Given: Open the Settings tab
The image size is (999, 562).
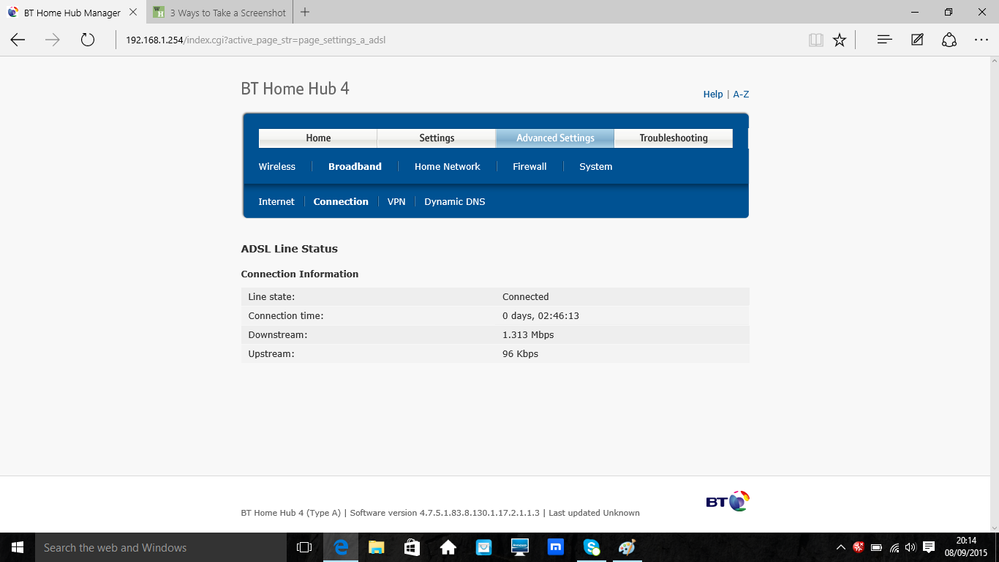Looking at the screenshot, I should [x=436, y=138].
